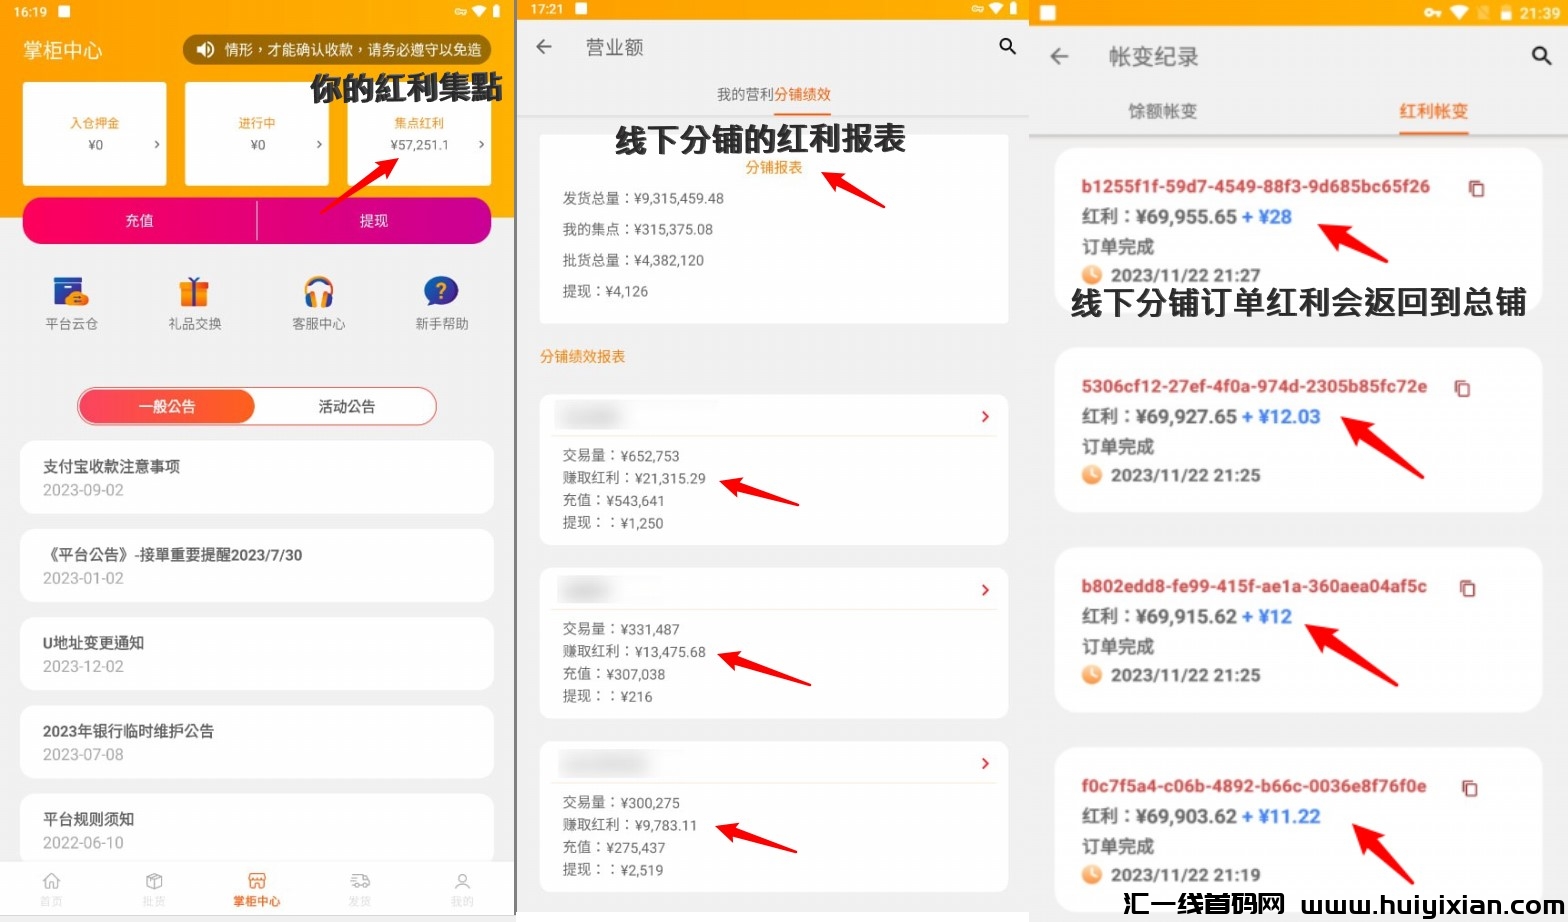Image resolution: width=1568 pixels, height=922 pixels.
Task: Switch to the 活动公告 announcements
Action: click(x=346, y=406)
